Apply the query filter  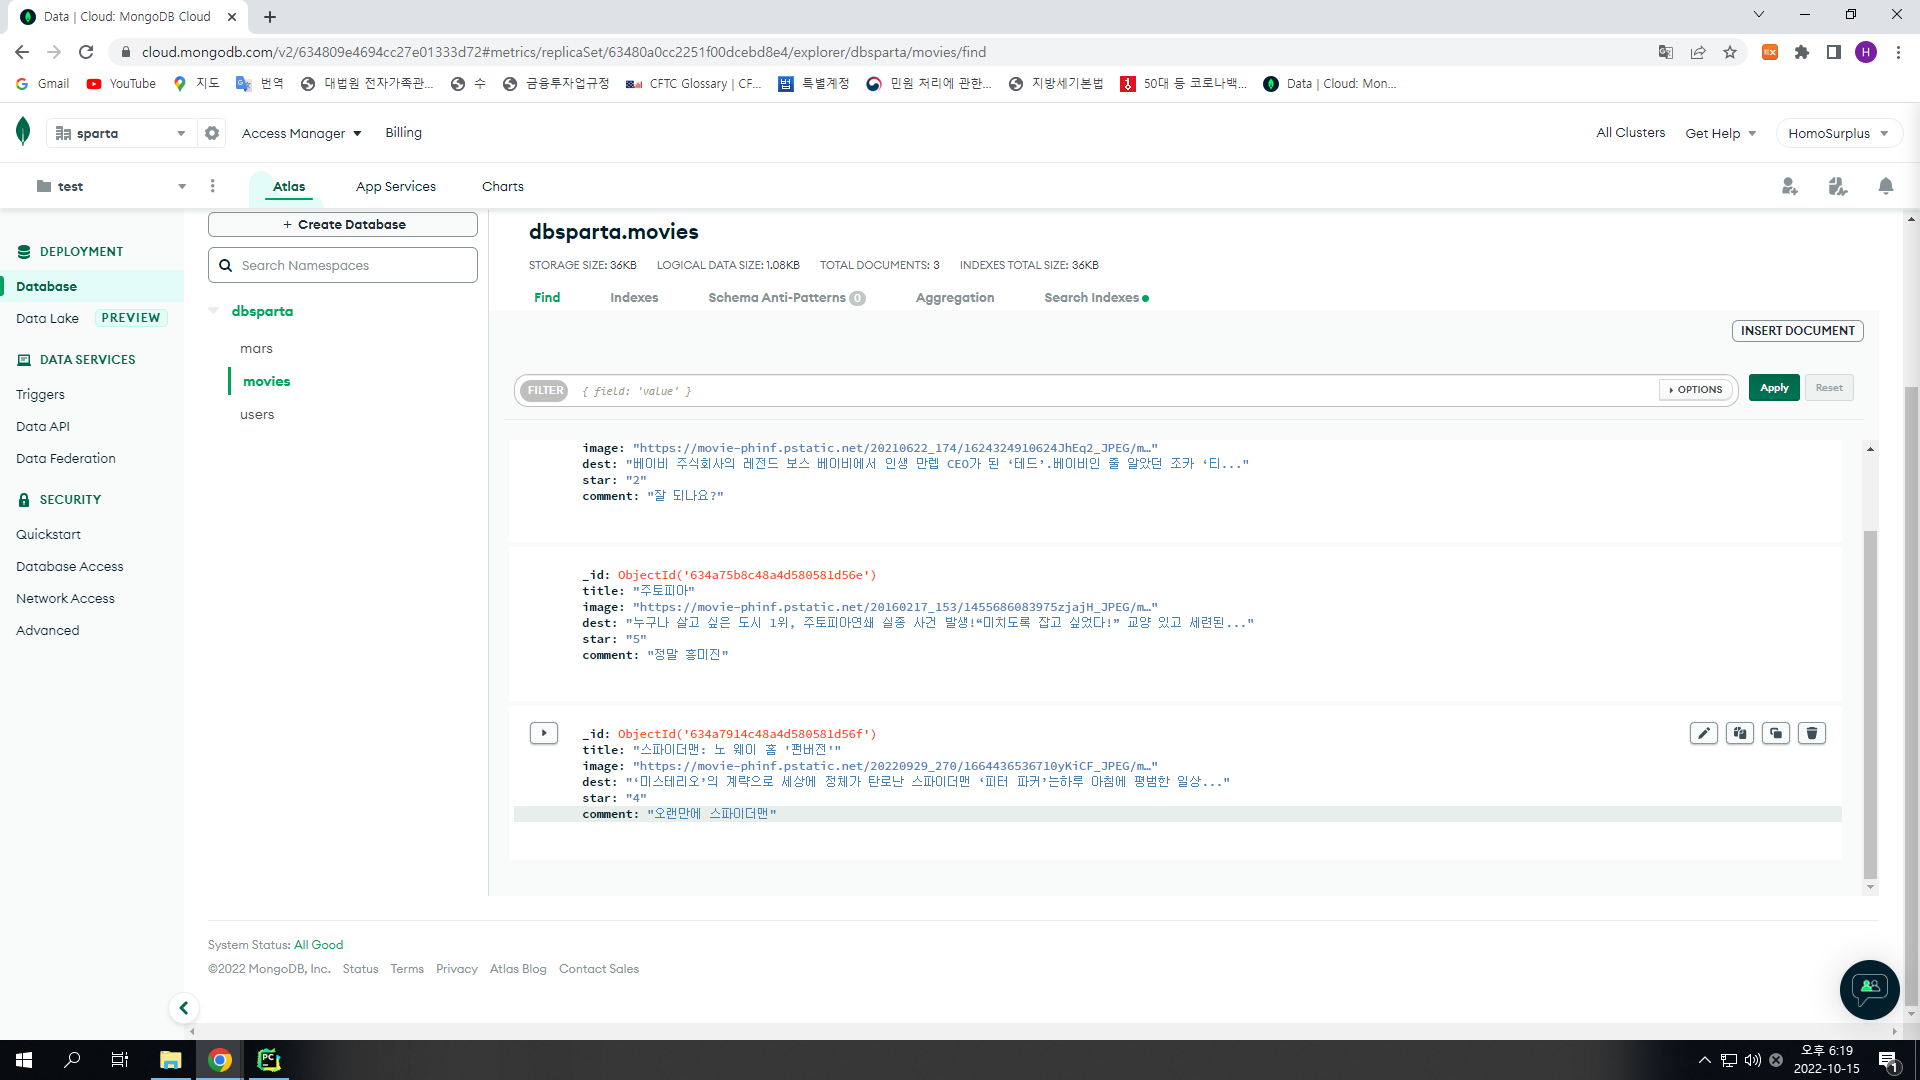coord(1774,388)
